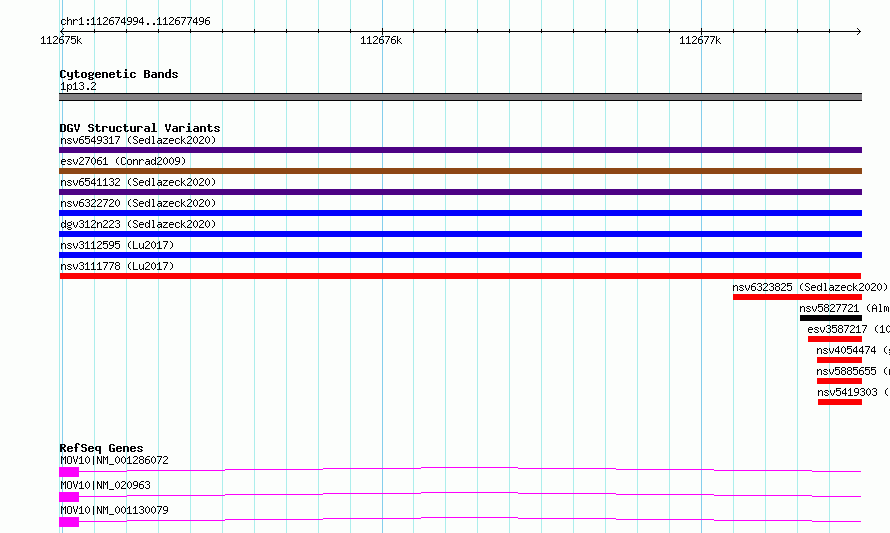
Task: Open variant nsv6549317 (Sedlazeck2020) label
Action: click(138, 140)
